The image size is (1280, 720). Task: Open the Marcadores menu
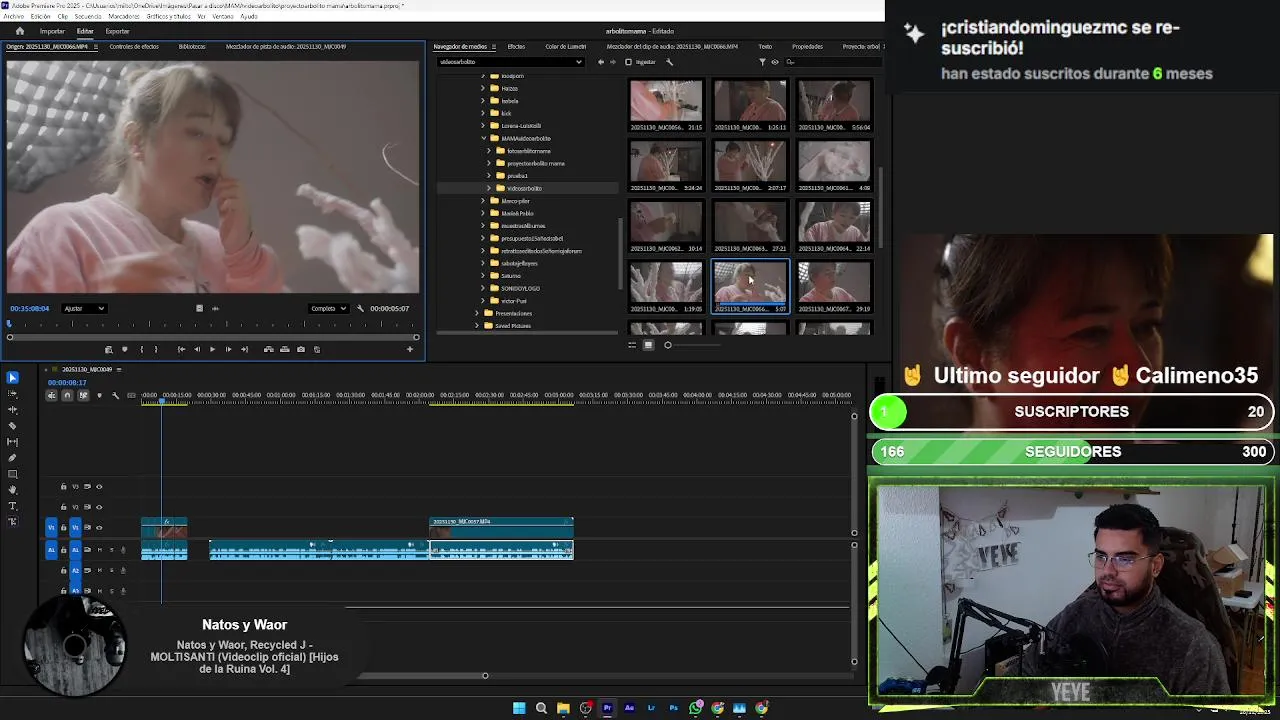pyautogui.click(x=124, y=17)
